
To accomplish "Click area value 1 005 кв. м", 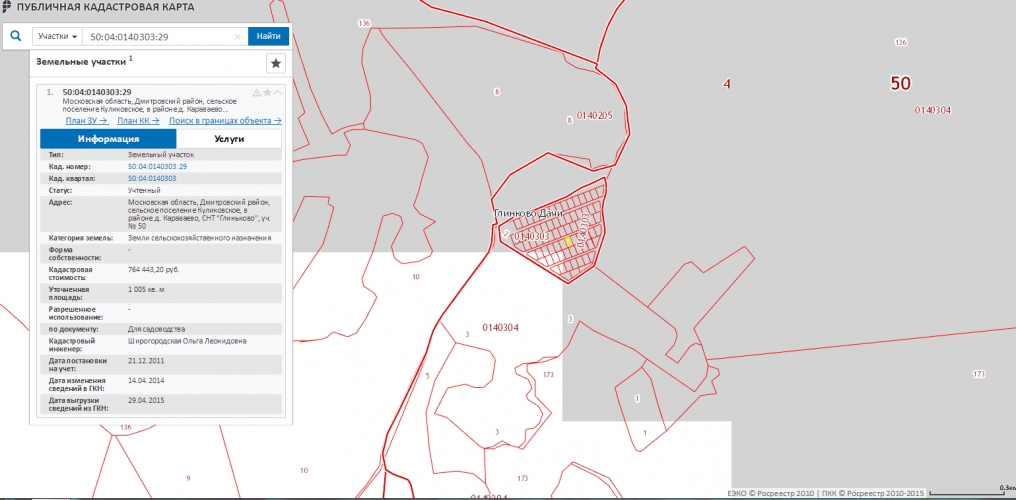I will click(146, 290).
